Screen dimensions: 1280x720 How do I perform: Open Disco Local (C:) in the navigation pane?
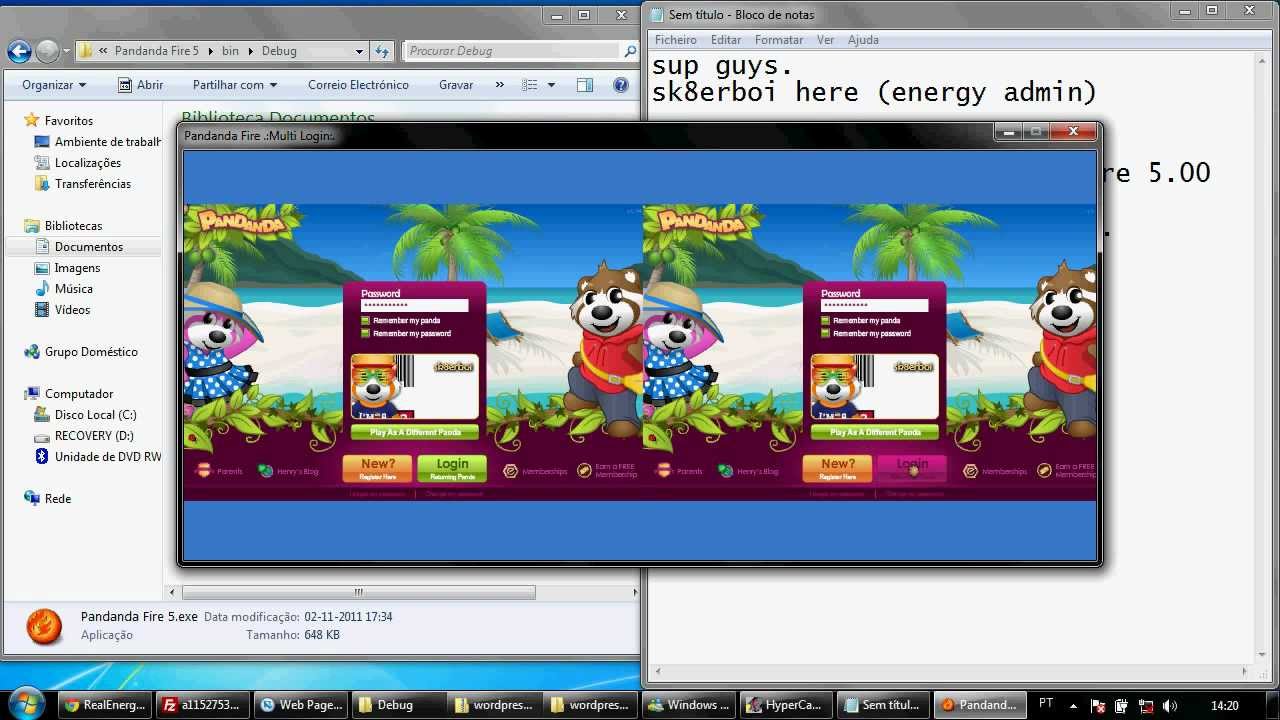click(95, 415)
